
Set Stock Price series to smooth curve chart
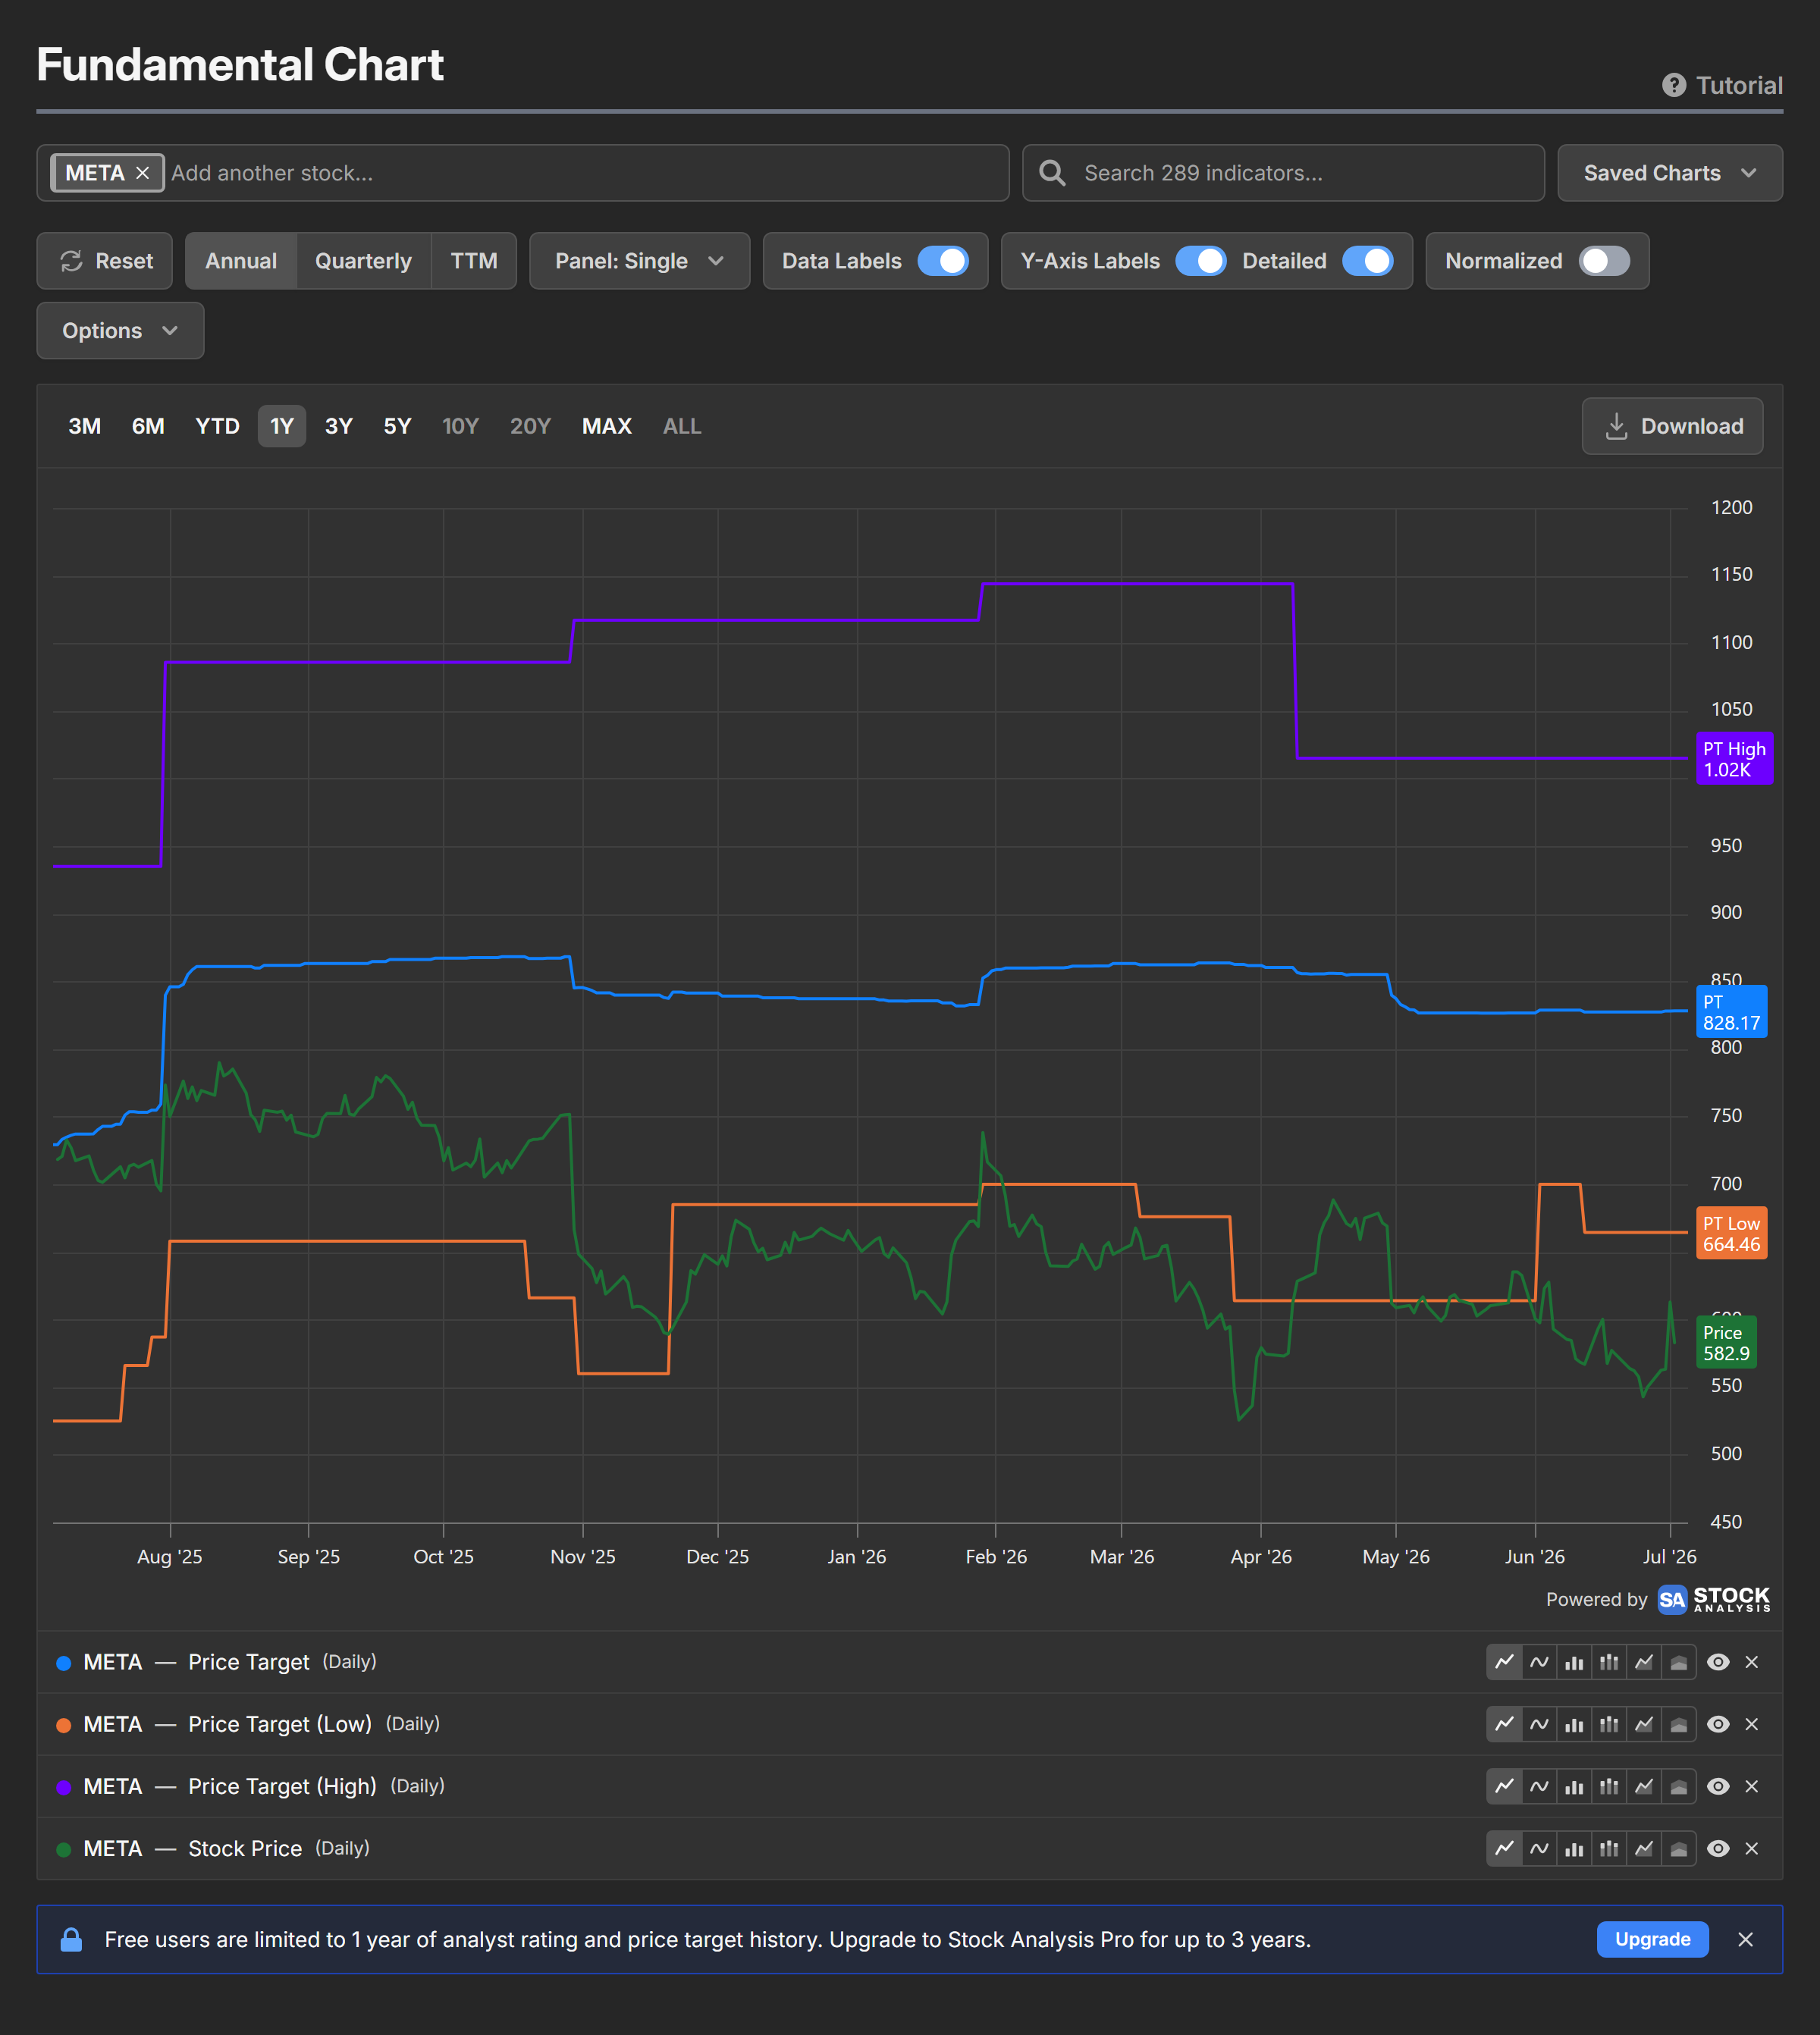(1539, 1848)
